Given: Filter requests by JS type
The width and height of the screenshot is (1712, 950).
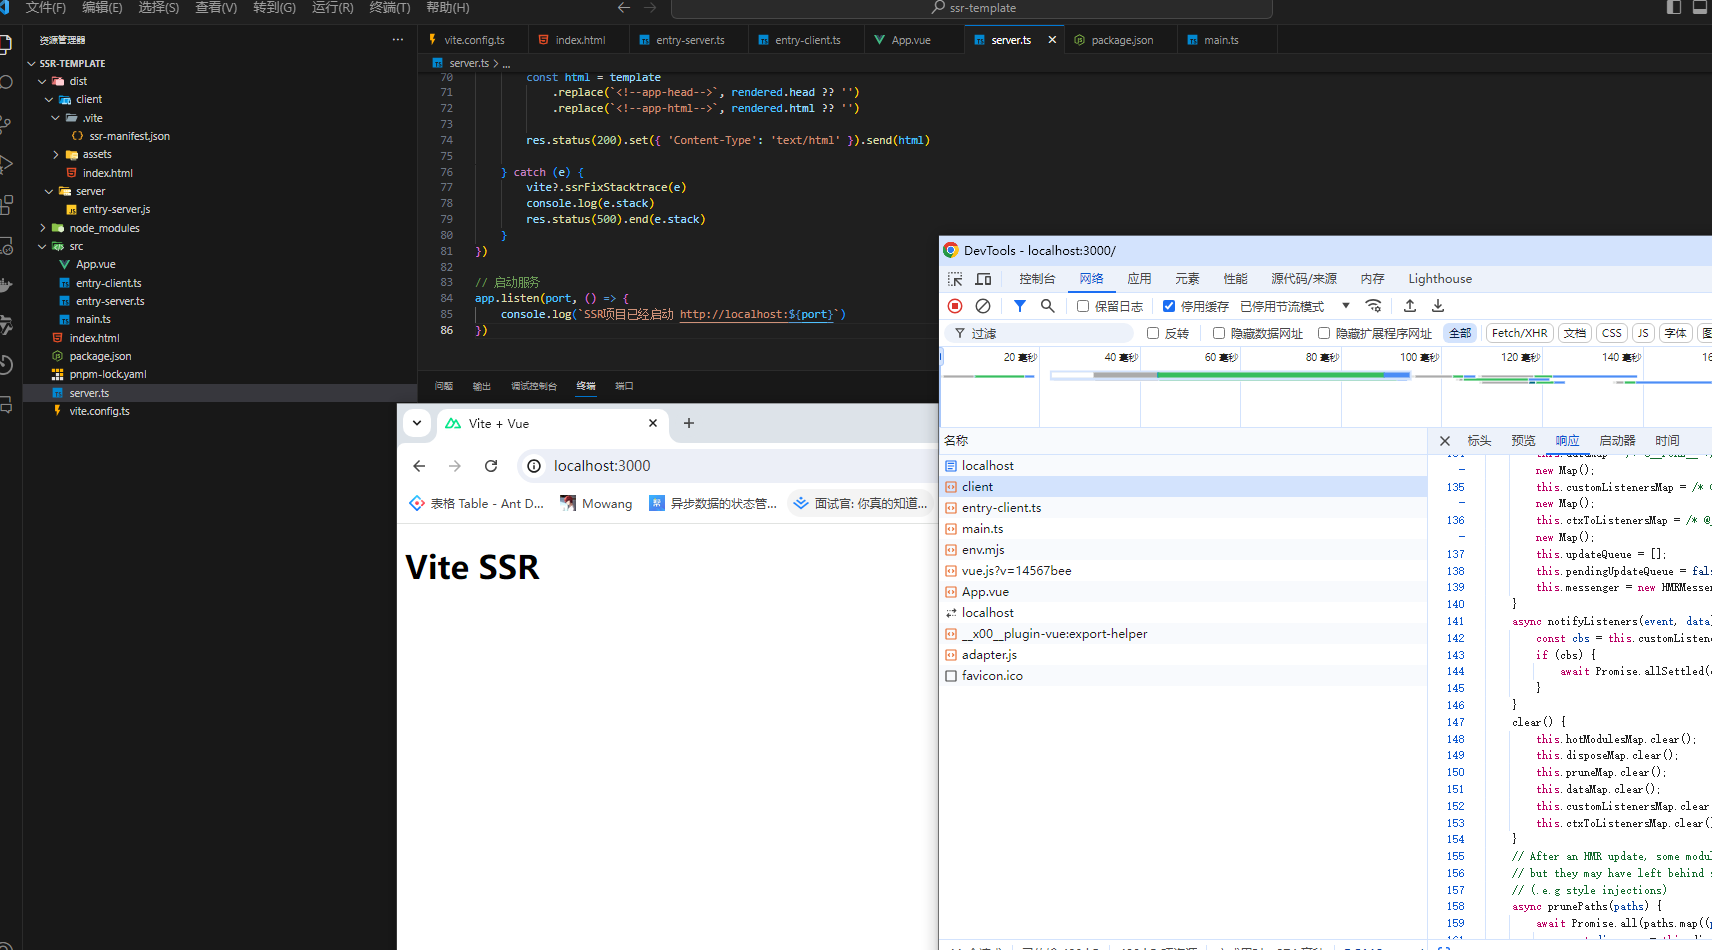Looking at the screenshot, I should point(1643,333).
